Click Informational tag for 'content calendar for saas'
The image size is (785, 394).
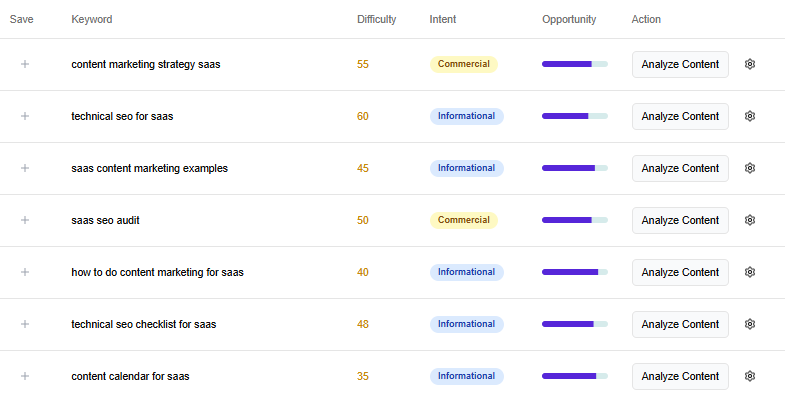tap(467, 376)
